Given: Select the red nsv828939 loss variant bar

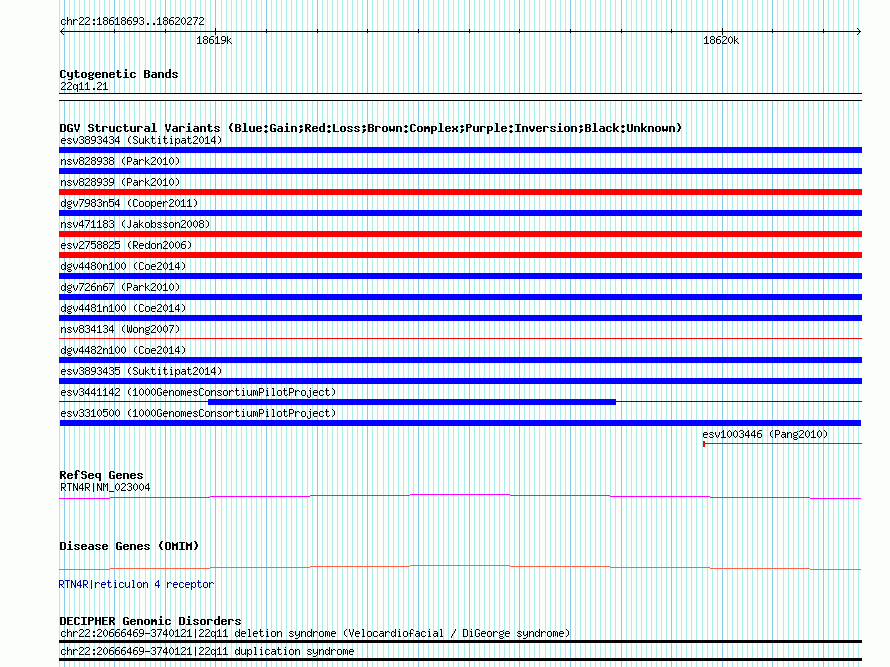Looking at the screenshot, I should 460,192.
